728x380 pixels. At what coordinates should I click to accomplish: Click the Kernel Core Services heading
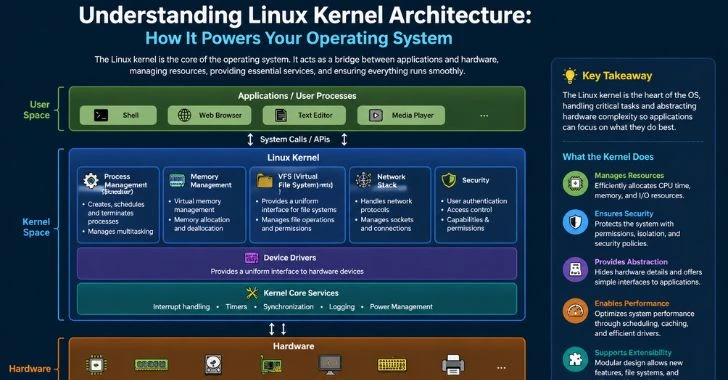(x=301, y=293)
